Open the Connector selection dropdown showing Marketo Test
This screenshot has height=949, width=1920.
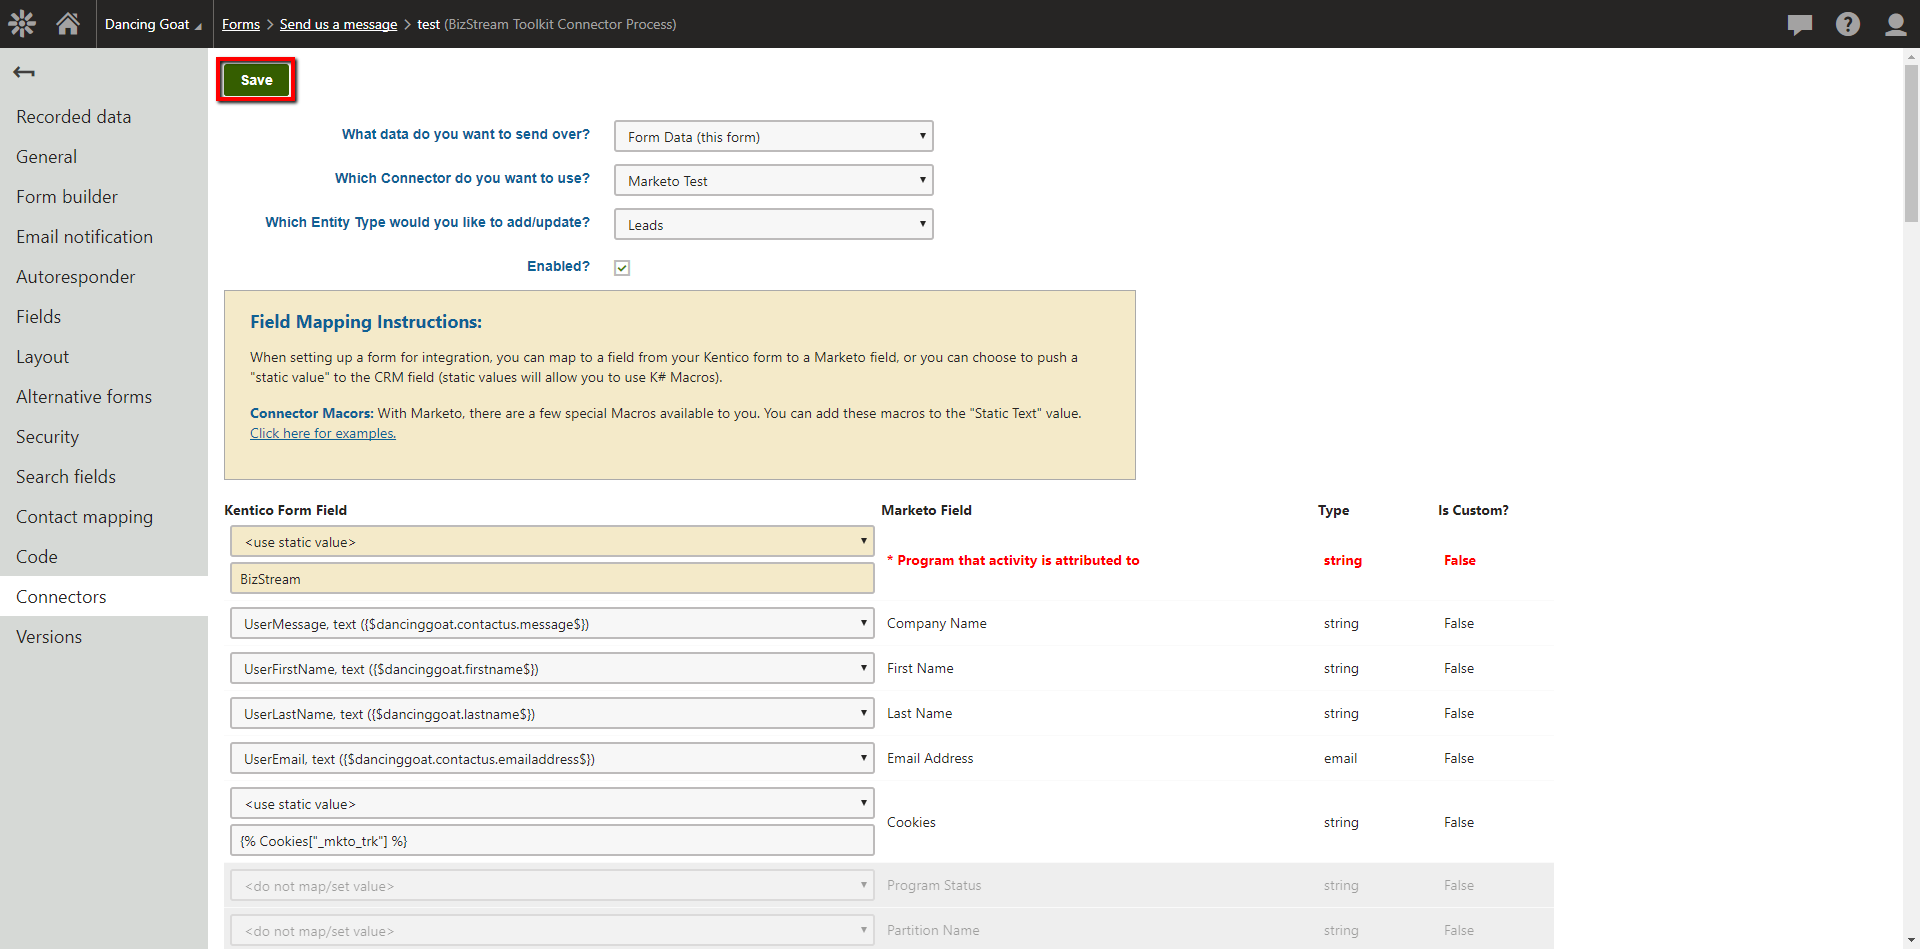click(x=773, y=181)
